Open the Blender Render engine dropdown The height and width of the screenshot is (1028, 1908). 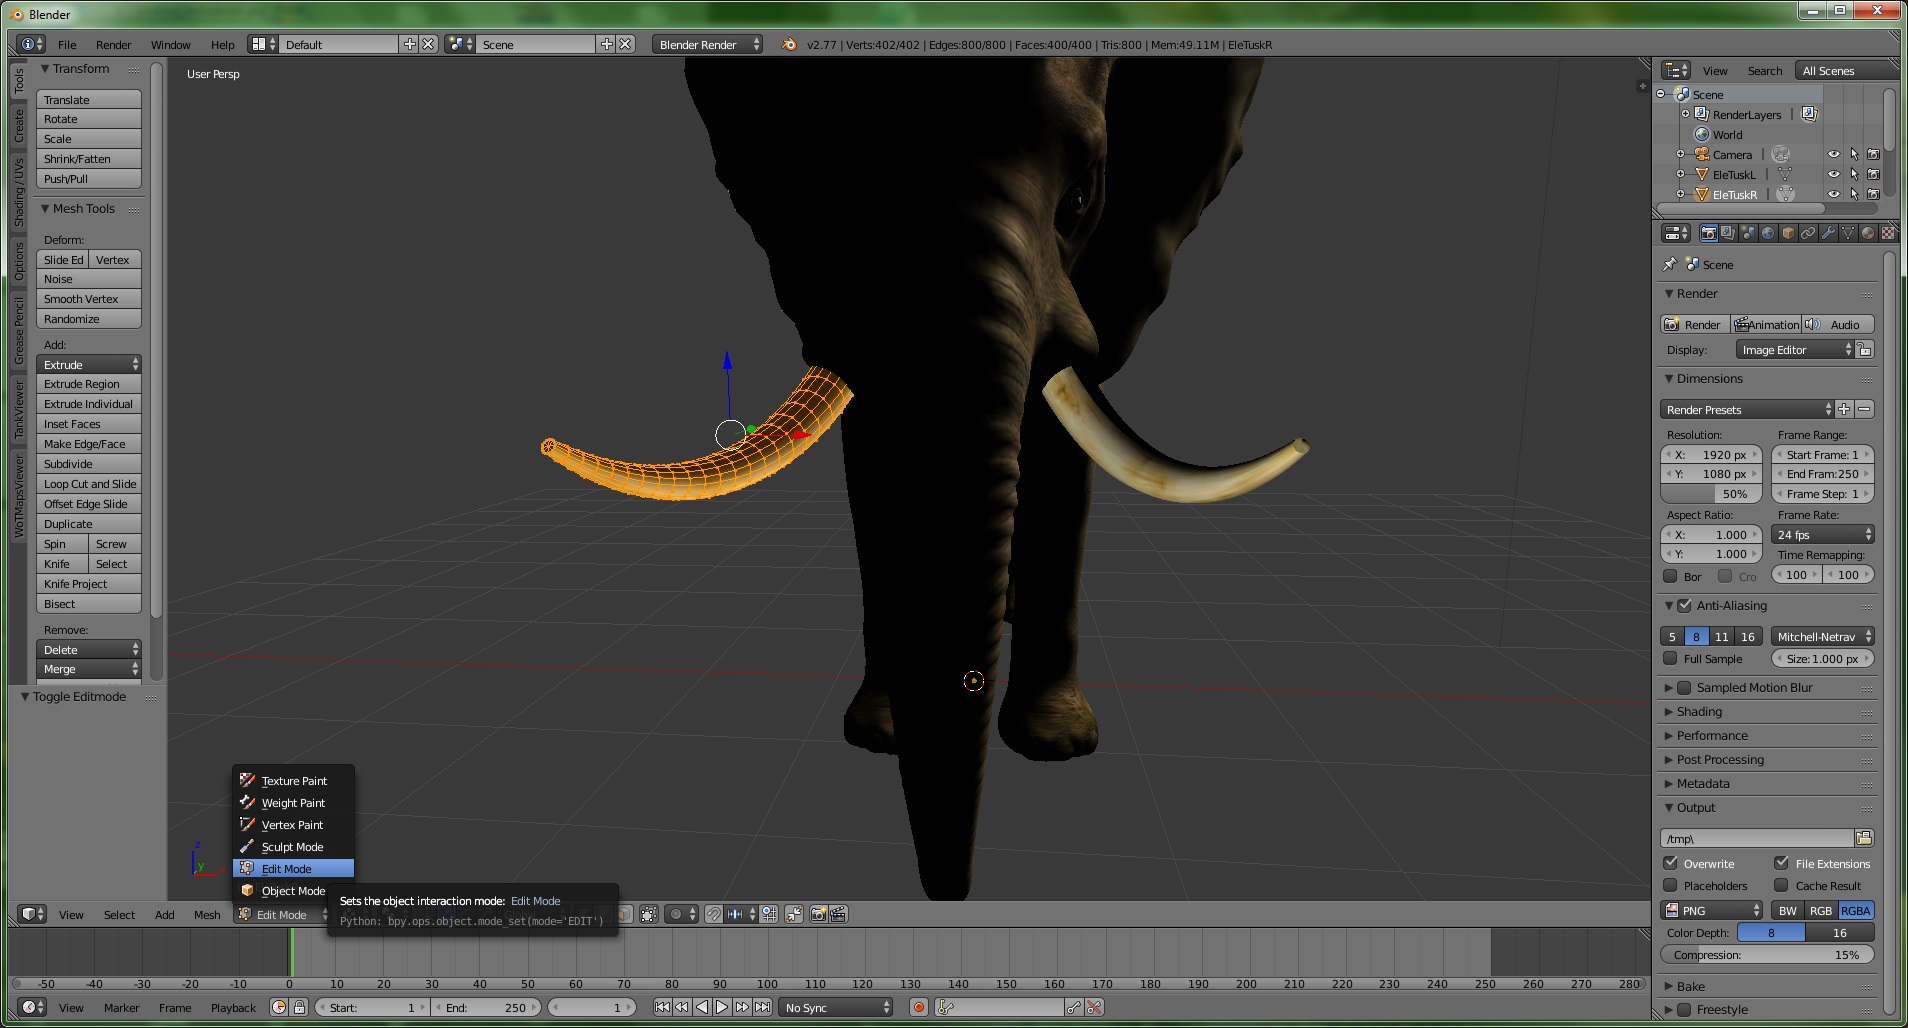pyautogui.click(x=708, y=44)
